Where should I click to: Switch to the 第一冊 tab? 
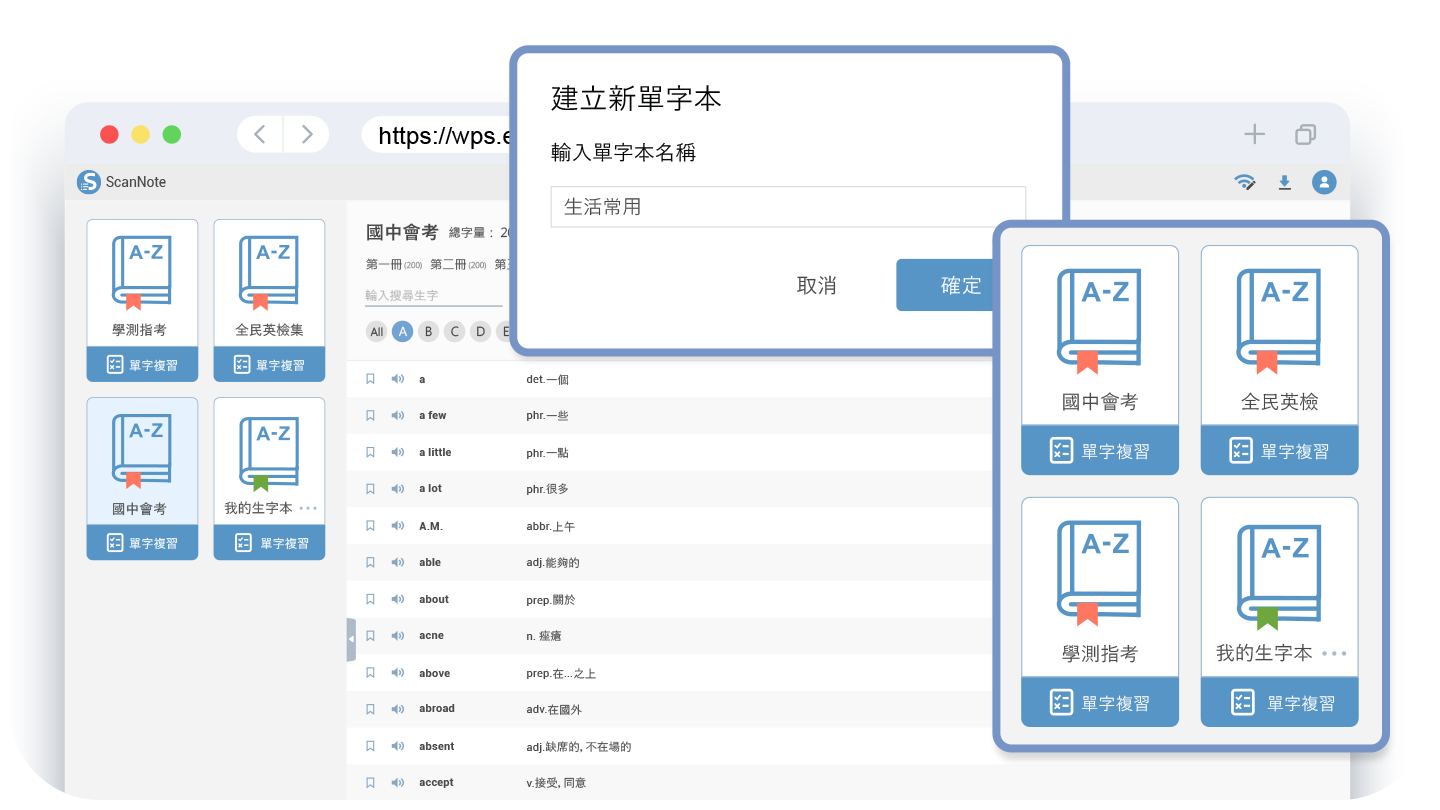pos(395,265)
